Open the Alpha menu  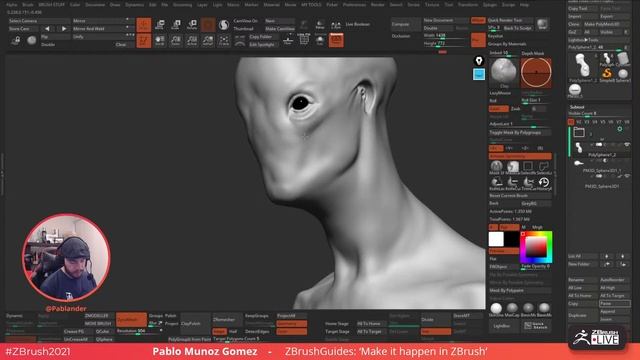coord(11,5)
